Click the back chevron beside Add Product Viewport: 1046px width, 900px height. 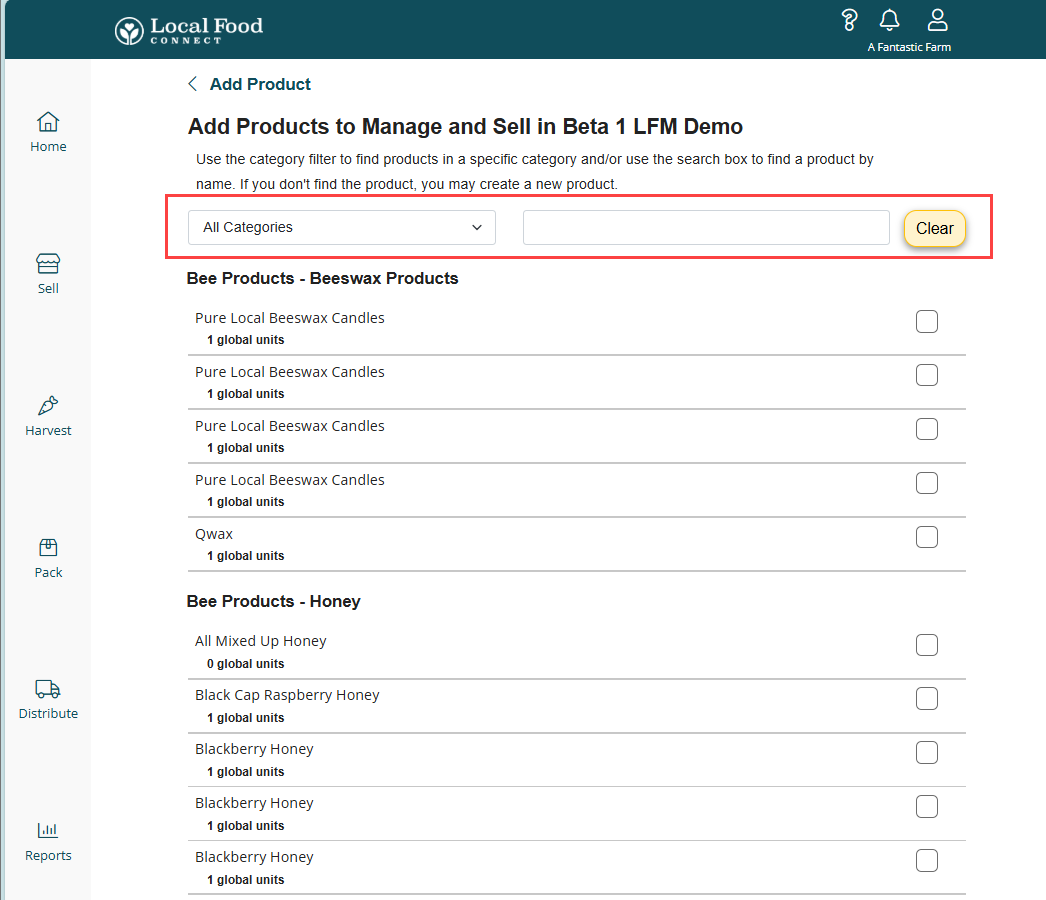click(x=193, y=84)
